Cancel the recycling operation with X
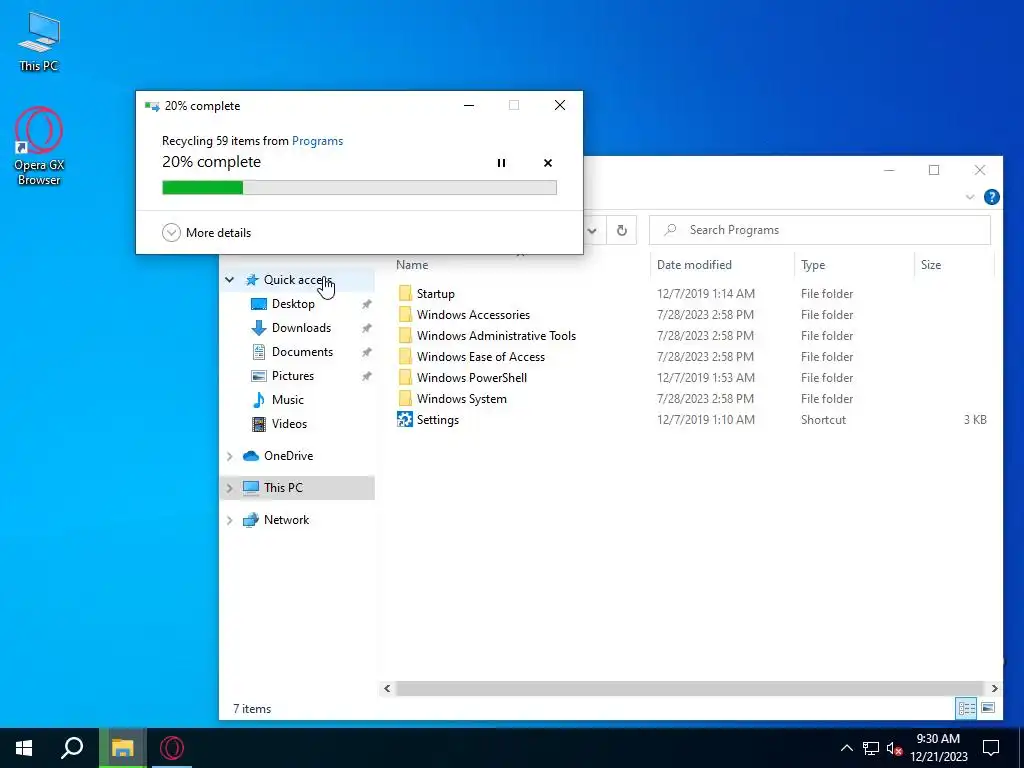 (x=548, y=163)
